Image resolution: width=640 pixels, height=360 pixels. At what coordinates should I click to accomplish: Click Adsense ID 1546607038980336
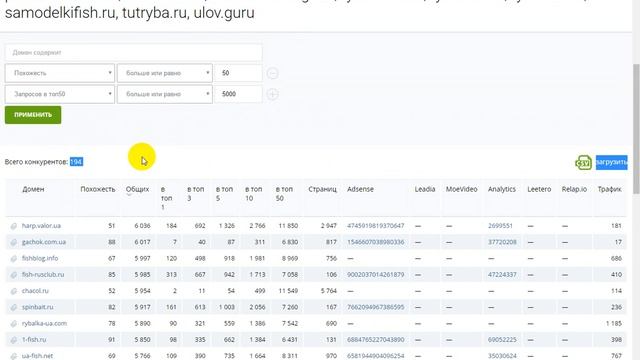(376, 242)
